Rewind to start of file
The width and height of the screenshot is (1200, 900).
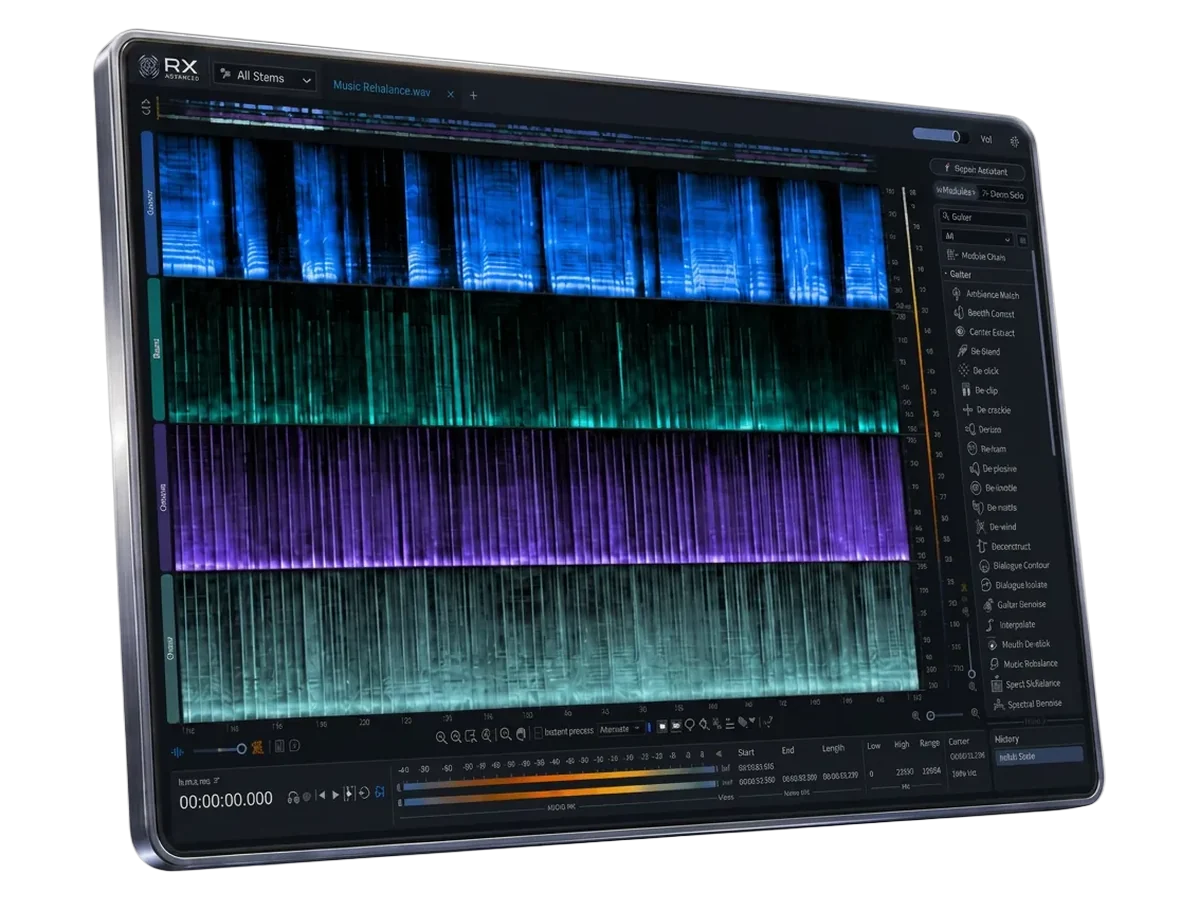321,795
